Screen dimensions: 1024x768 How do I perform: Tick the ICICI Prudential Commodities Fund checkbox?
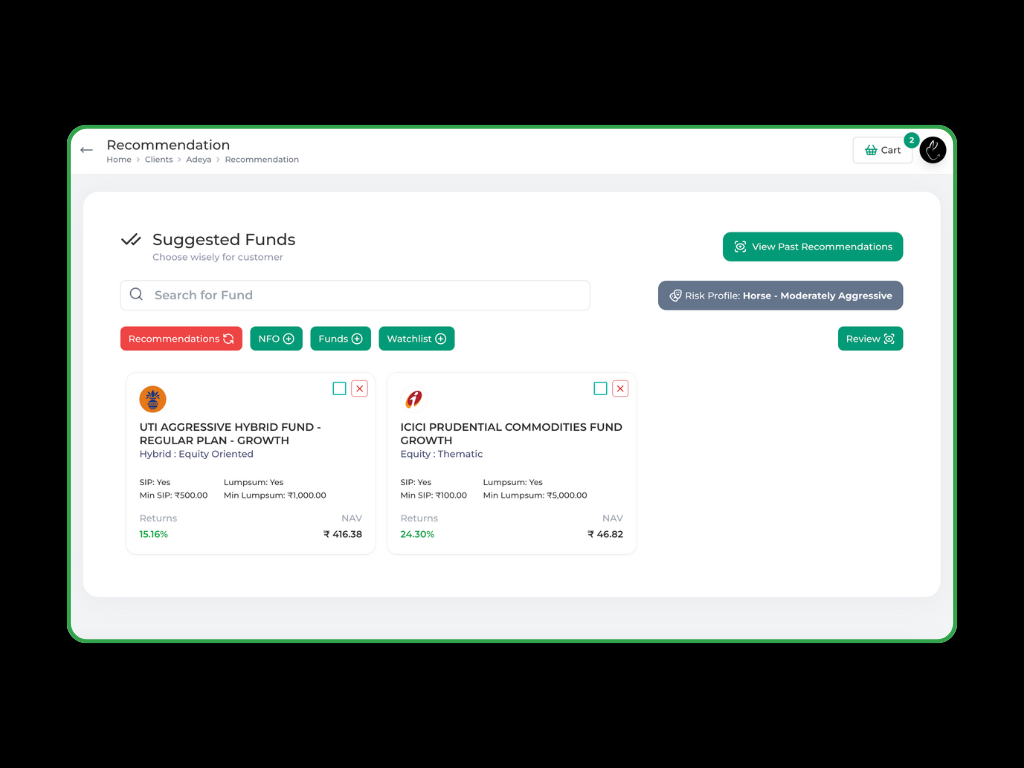click(x=600, y=388)
